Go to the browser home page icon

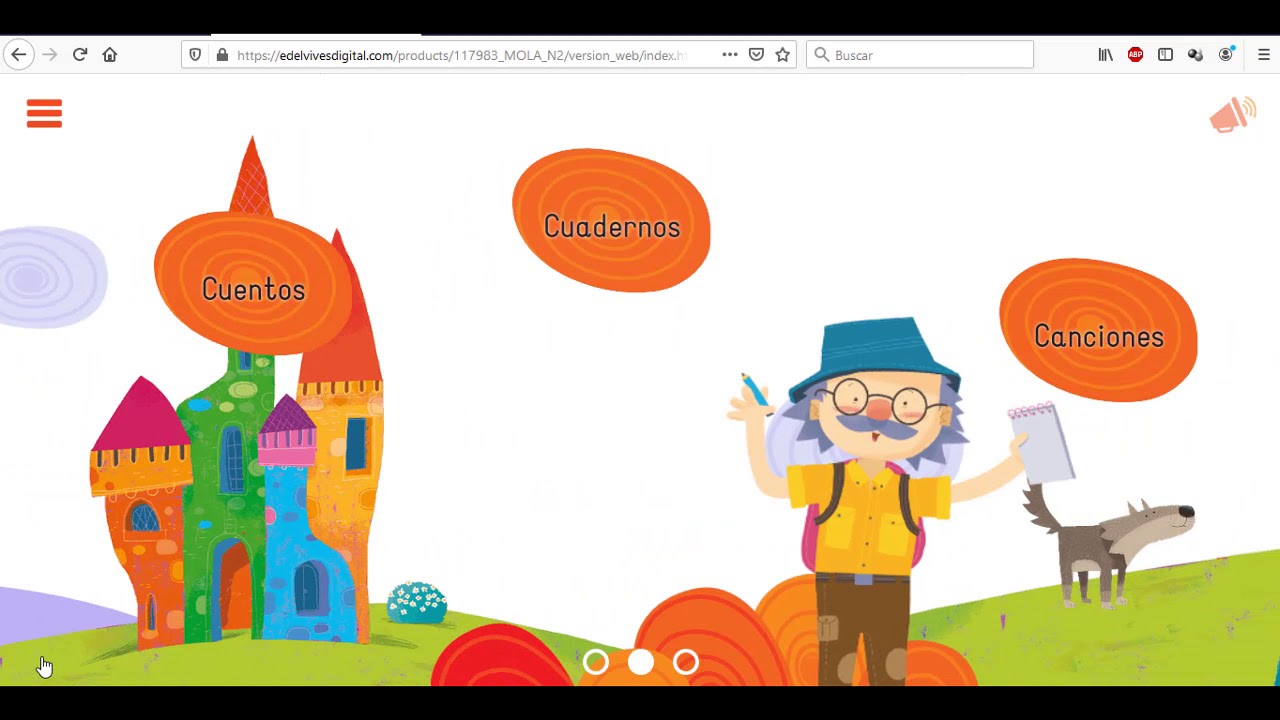[x=110, y=55]
